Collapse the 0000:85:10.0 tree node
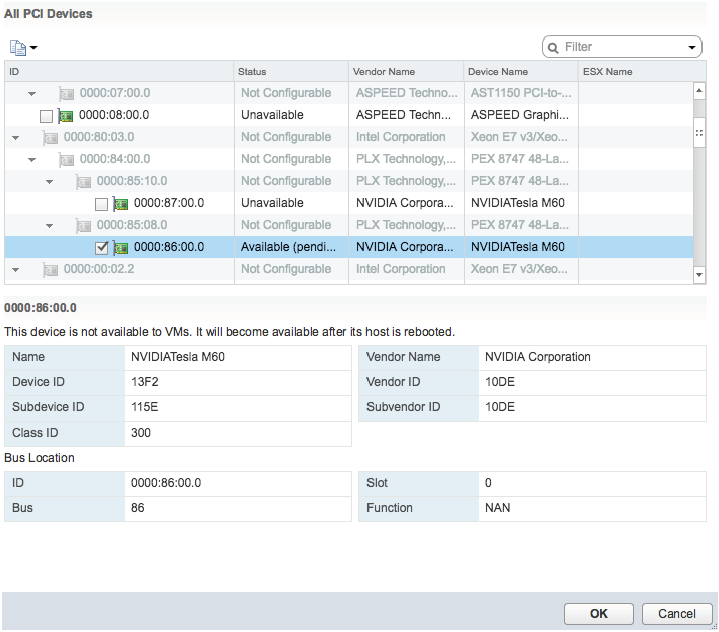This screenshot has width=719, height=632. pyautogui.click(x=49, y=182)
